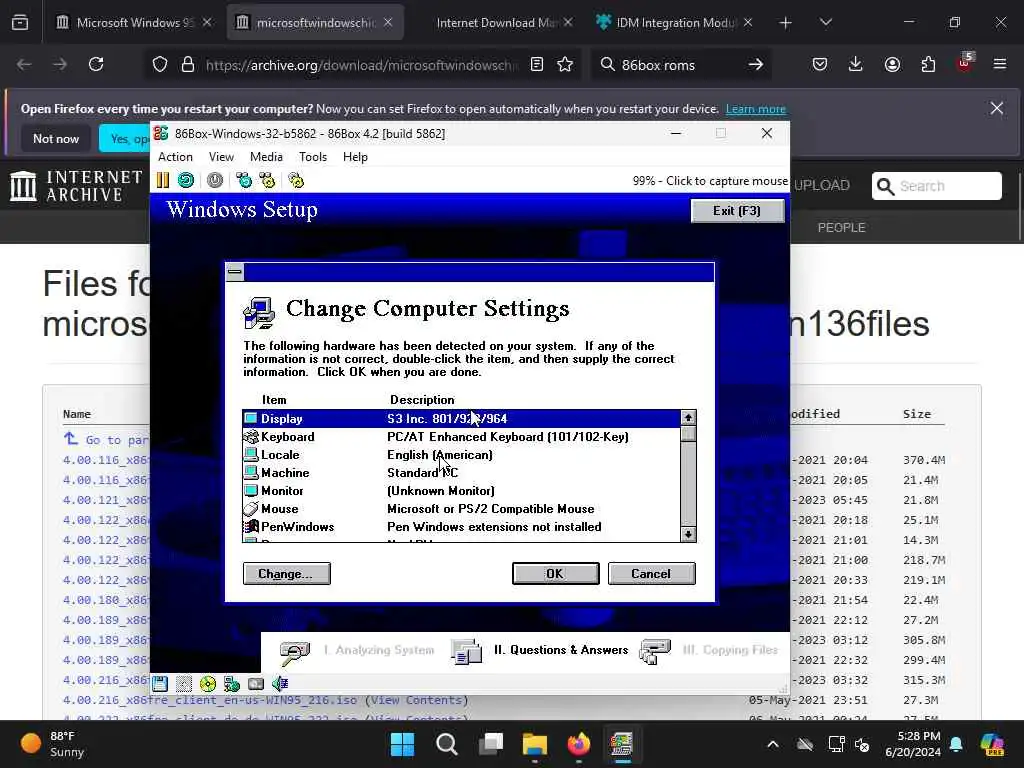This screenshot has height=768, width=1024.
Task: Click second floppy drive status icon
Action: pos(184,684)
